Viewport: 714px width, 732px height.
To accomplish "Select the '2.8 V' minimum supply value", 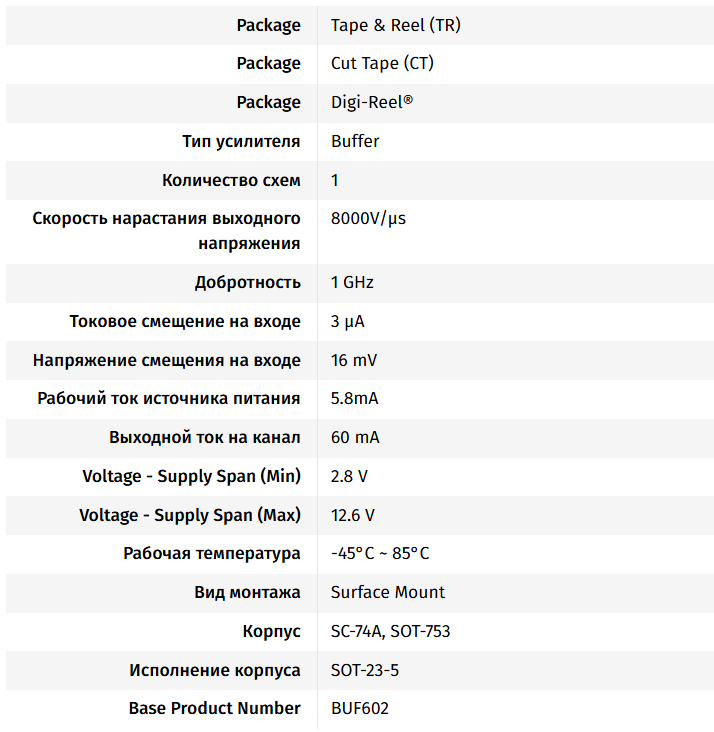I will pyautogui.click(x=349, y=476).
